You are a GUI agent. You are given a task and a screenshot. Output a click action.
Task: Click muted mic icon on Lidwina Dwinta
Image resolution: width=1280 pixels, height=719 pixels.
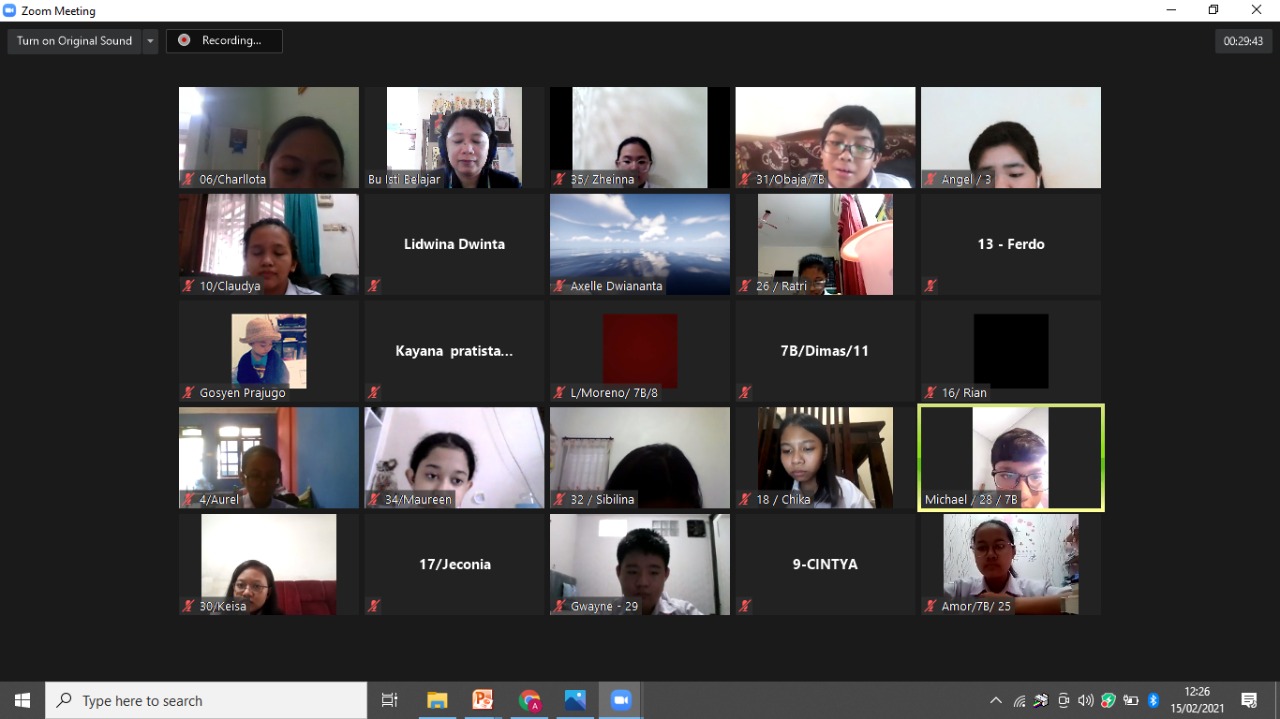(374, 286)
